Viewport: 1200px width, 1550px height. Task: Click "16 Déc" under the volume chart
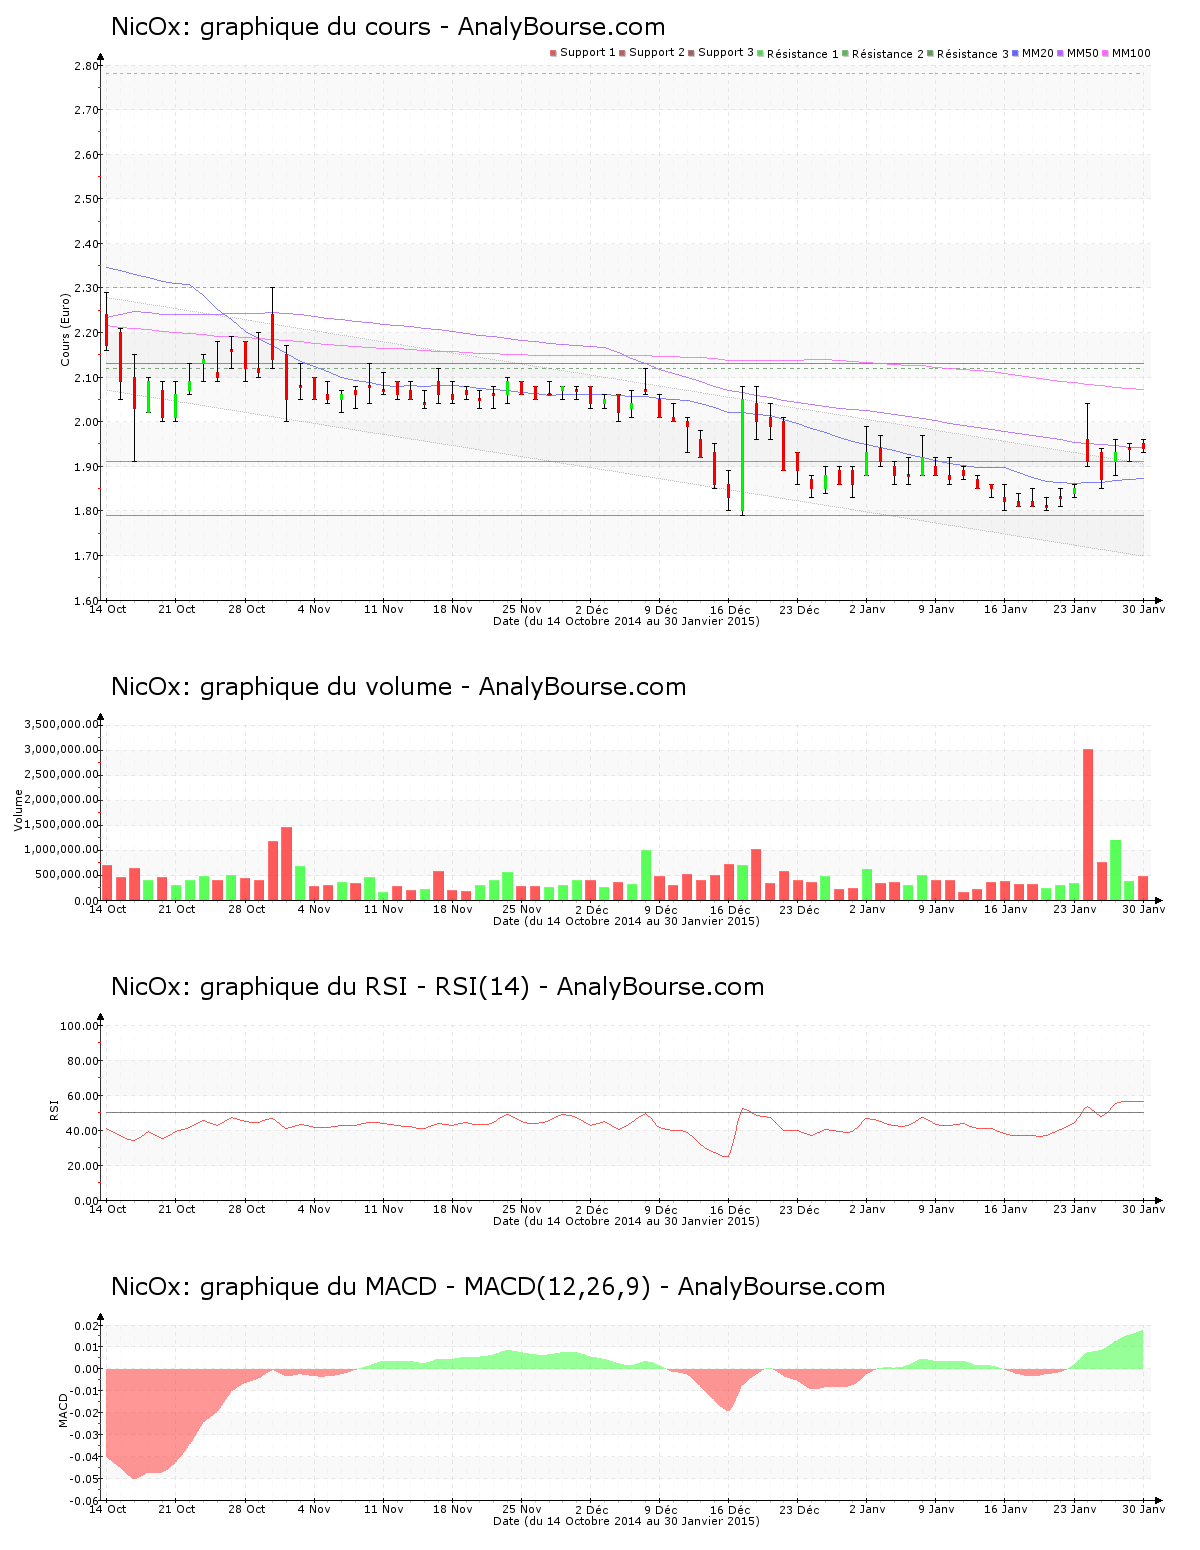pyautogui.click(x=730, y=910)
